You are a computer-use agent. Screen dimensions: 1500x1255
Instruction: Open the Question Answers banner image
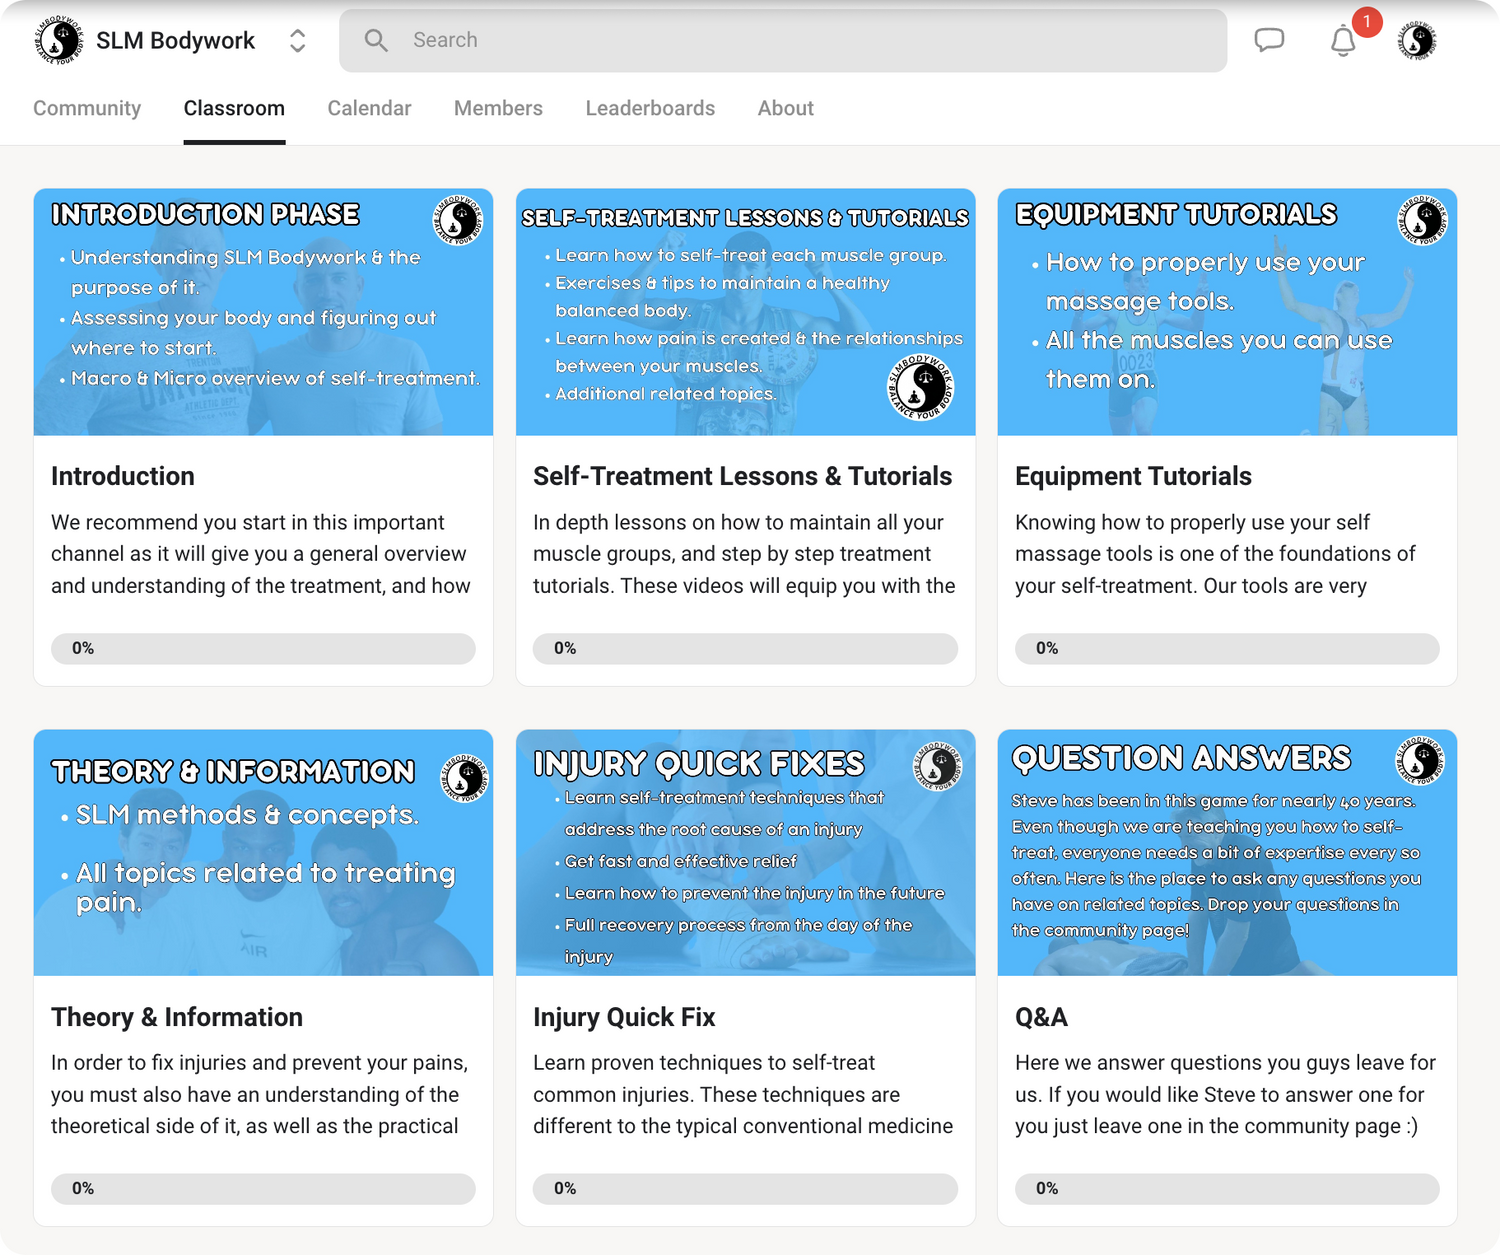tap(1227, 853)
